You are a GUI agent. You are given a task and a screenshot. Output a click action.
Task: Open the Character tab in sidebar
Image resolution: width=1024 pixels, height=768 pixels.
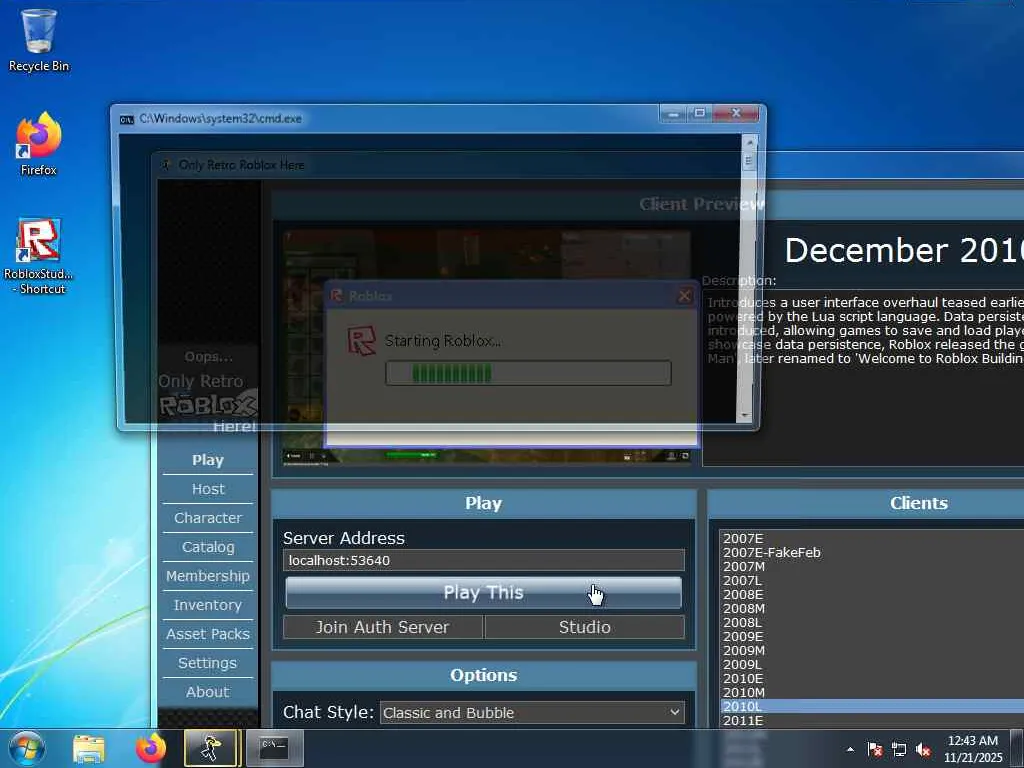(x=208, y=518)
